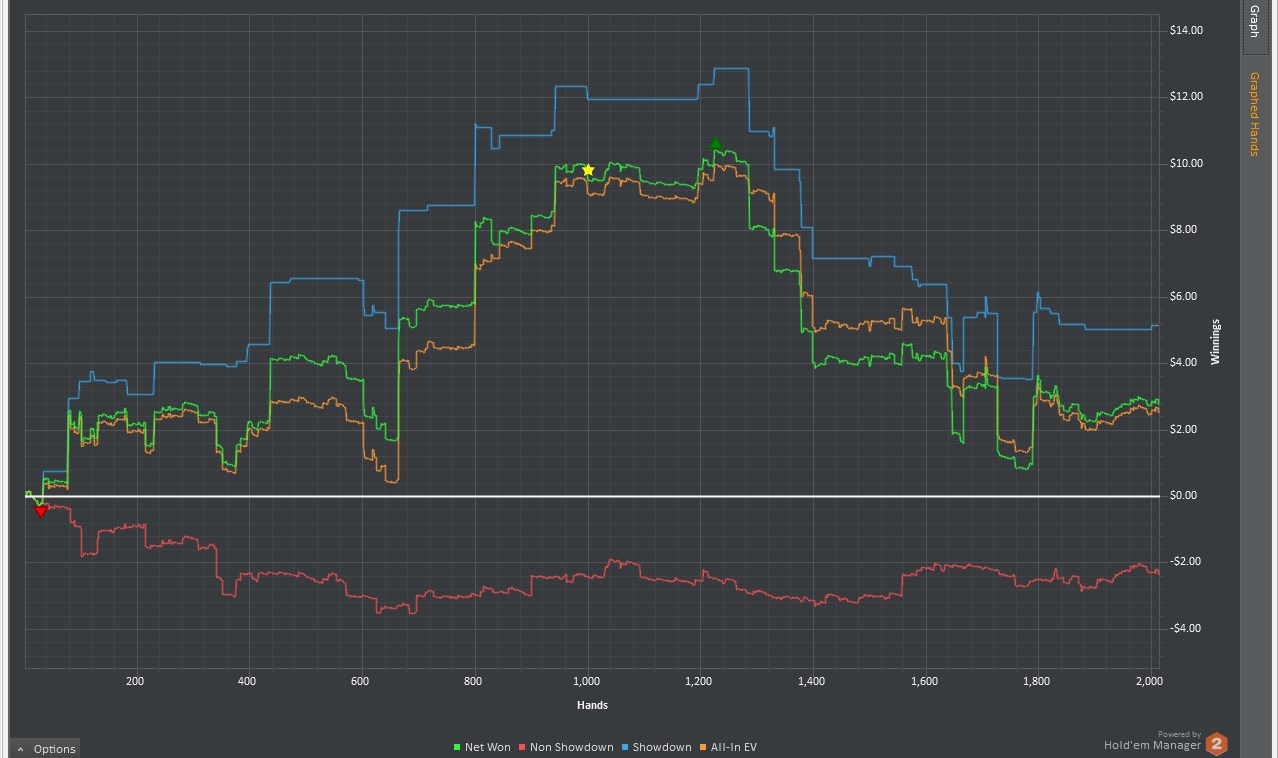This screenshot has width=1278, height=758.
Task: Click the 800 hands axis label
Action: coord(473,681)
